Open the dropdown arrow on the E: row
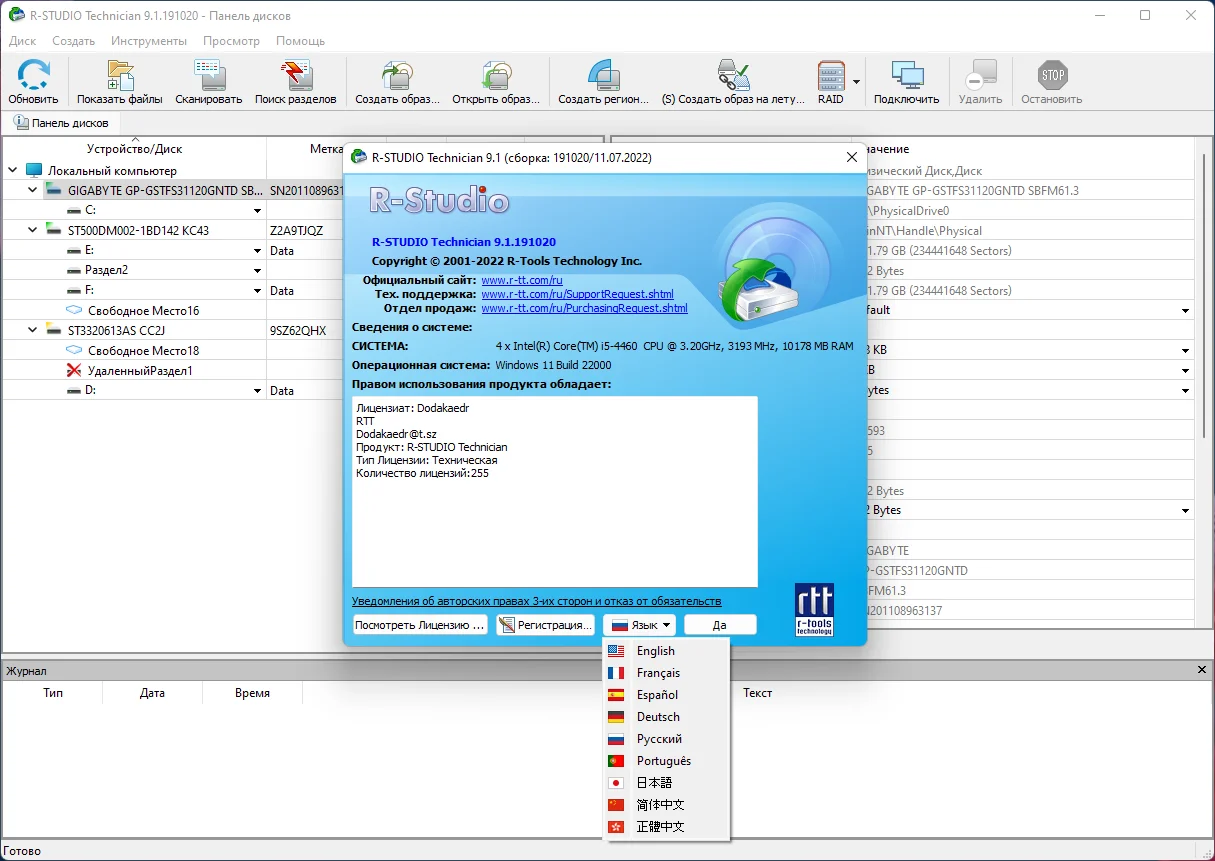Image resolution: width=1215 pixels, height=861 pixels. coord(258,251)
